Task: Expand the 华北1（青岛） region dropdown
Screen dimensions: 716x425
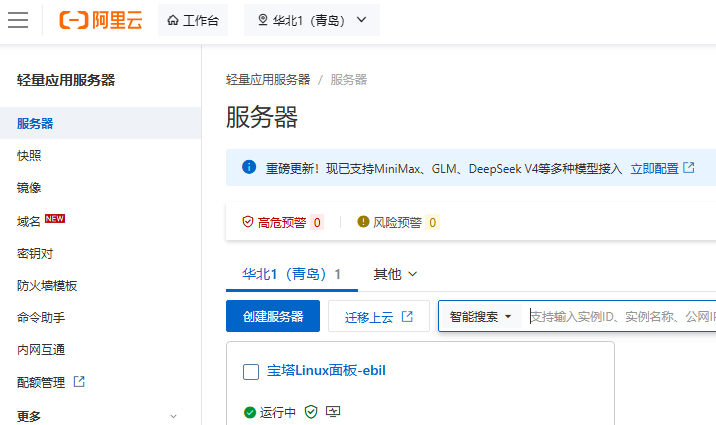Action: click(x=312, y=20)
